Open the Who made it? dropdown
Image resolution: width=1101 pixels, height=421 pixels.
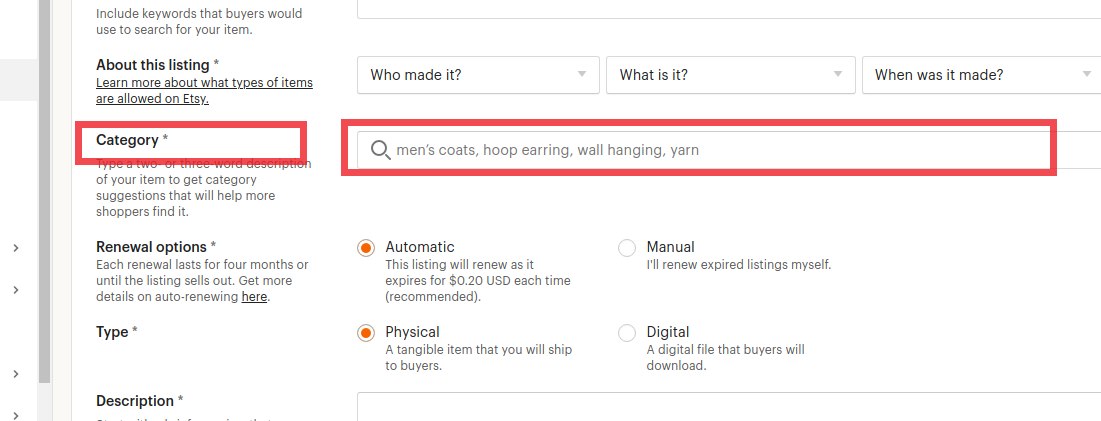pos(478,75)
